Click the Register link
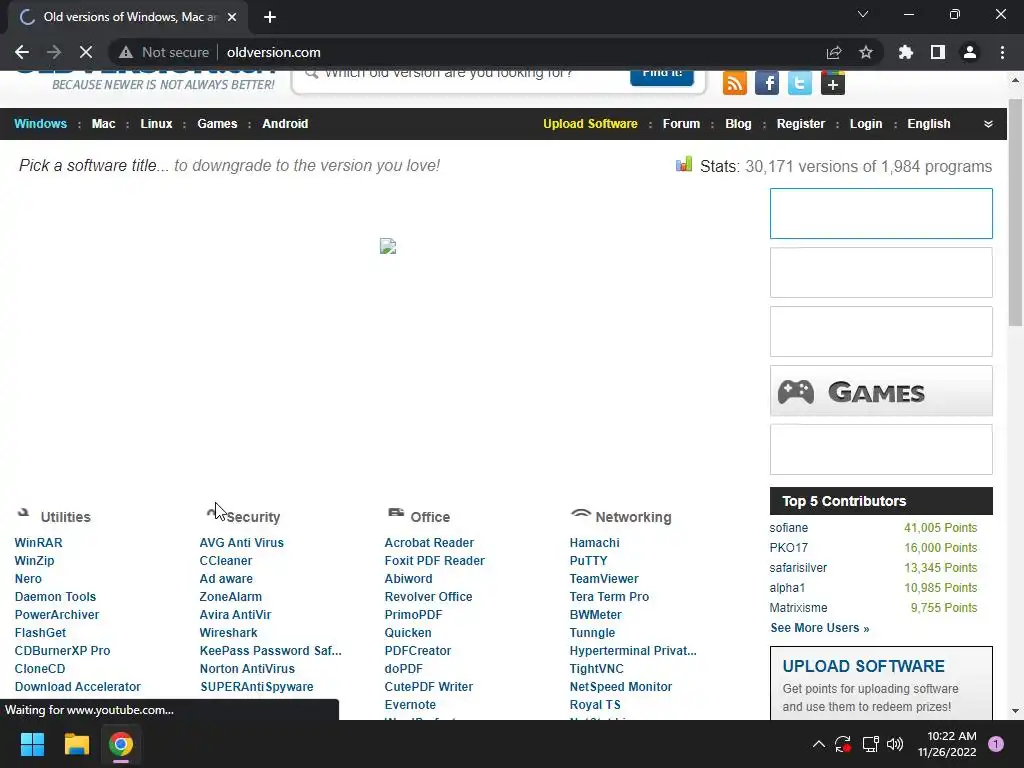This screenshot has height=768, width=1024. [x=801, y=123]
